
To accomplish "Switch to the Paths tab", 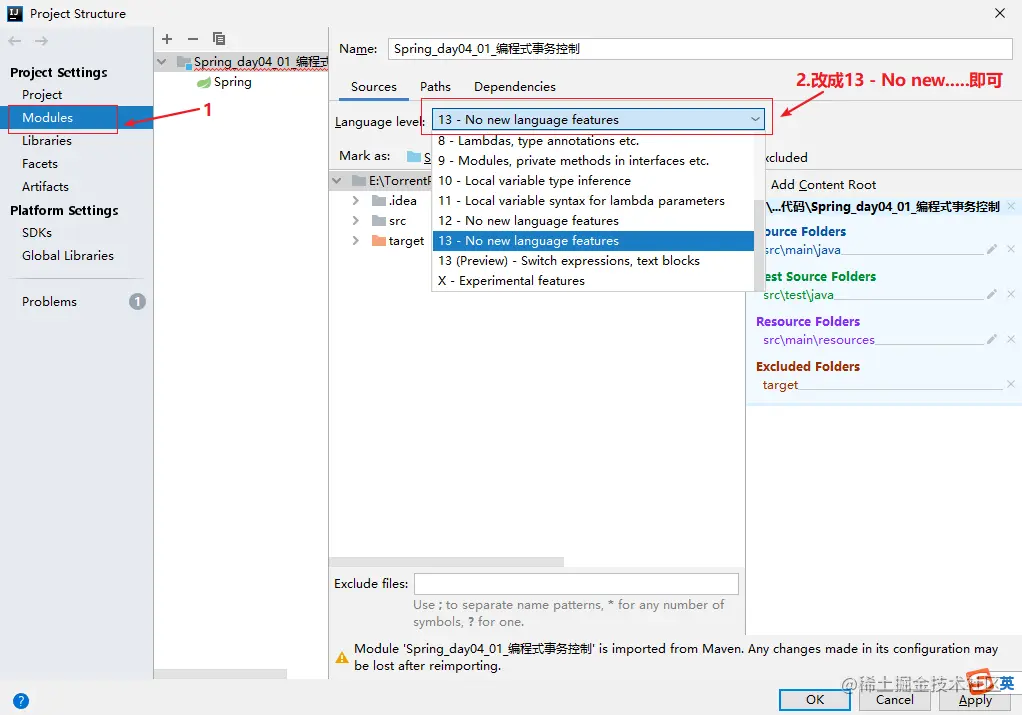I will pyautogui.click(x=435, y=87).
